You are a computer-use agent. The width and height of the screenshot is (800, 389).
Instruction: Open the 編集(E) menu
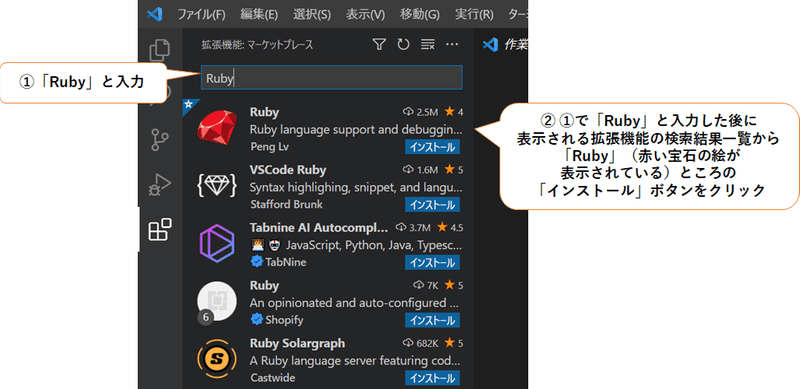(259, 15)
